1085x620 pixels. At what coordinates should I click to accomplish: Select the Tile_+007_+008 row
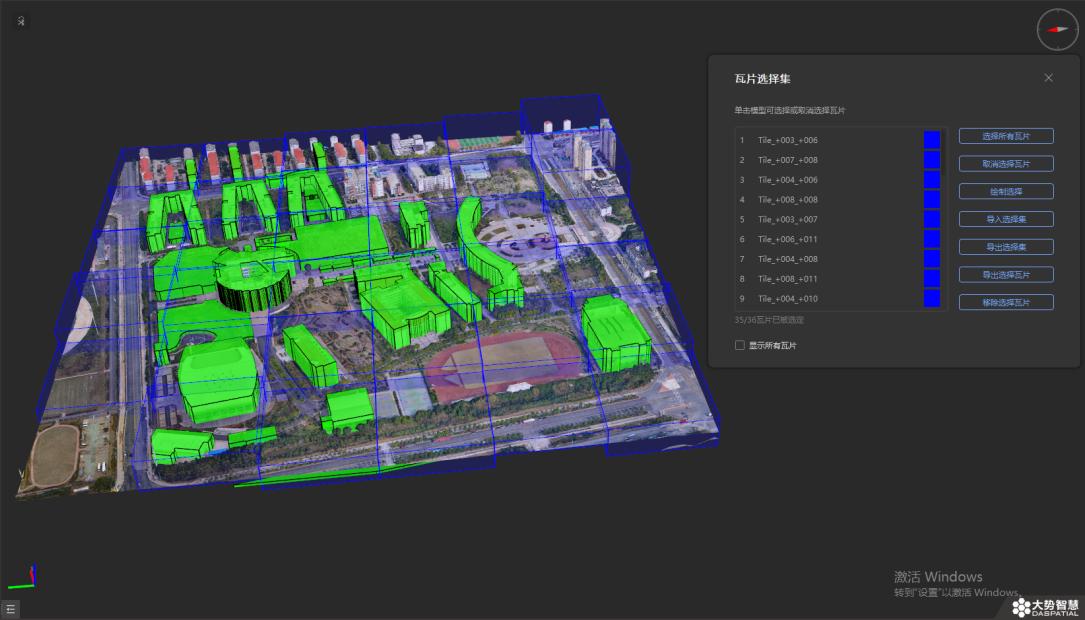point(839,160)
